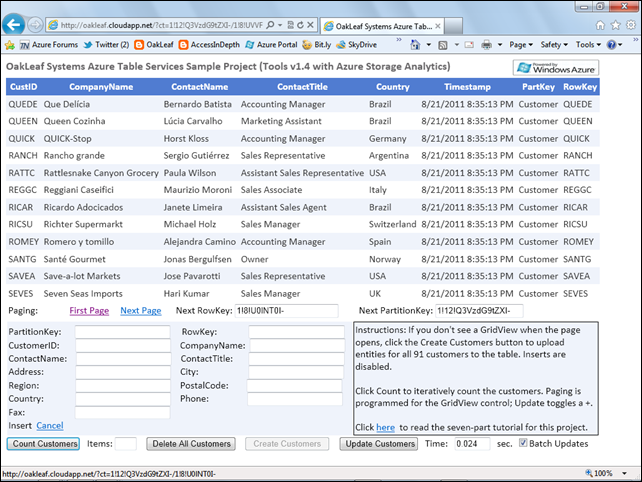
Task: Click the Update Customers button
Action: (379, 444)
